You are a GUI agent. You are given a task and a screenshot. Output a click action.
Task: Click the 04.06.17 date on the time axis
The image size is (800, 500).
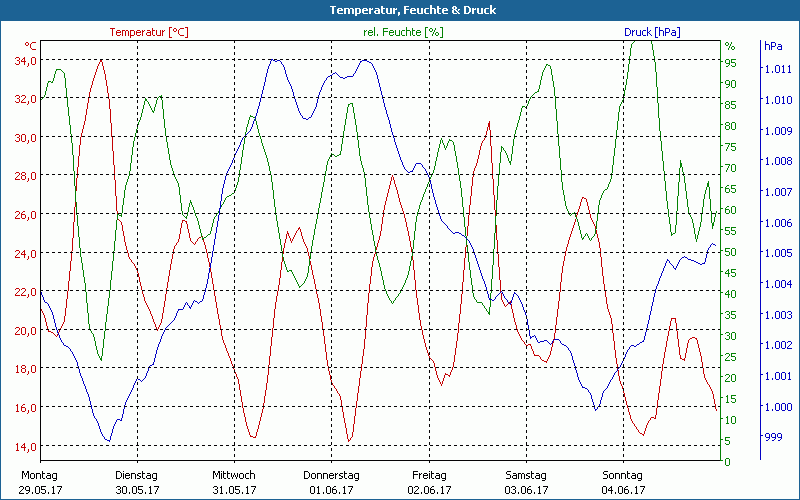tap(623, 490)
